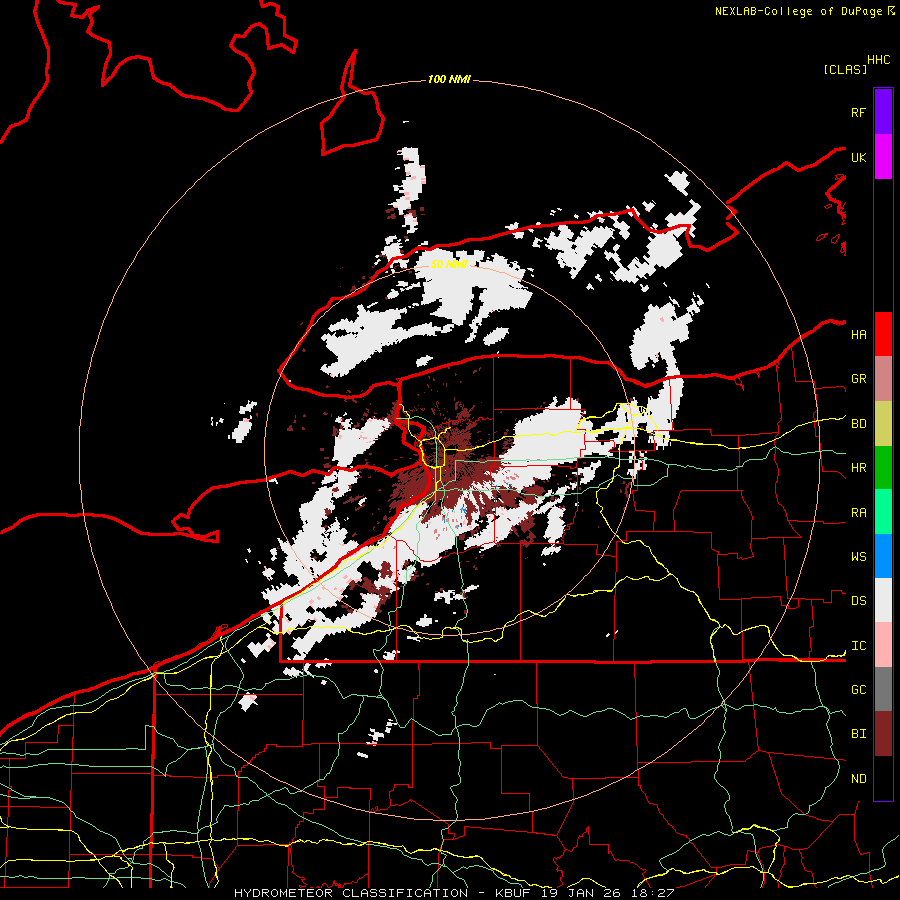This screenshot has height=900, width=900.
Task: Click the HHC product label
Action: 879,60
